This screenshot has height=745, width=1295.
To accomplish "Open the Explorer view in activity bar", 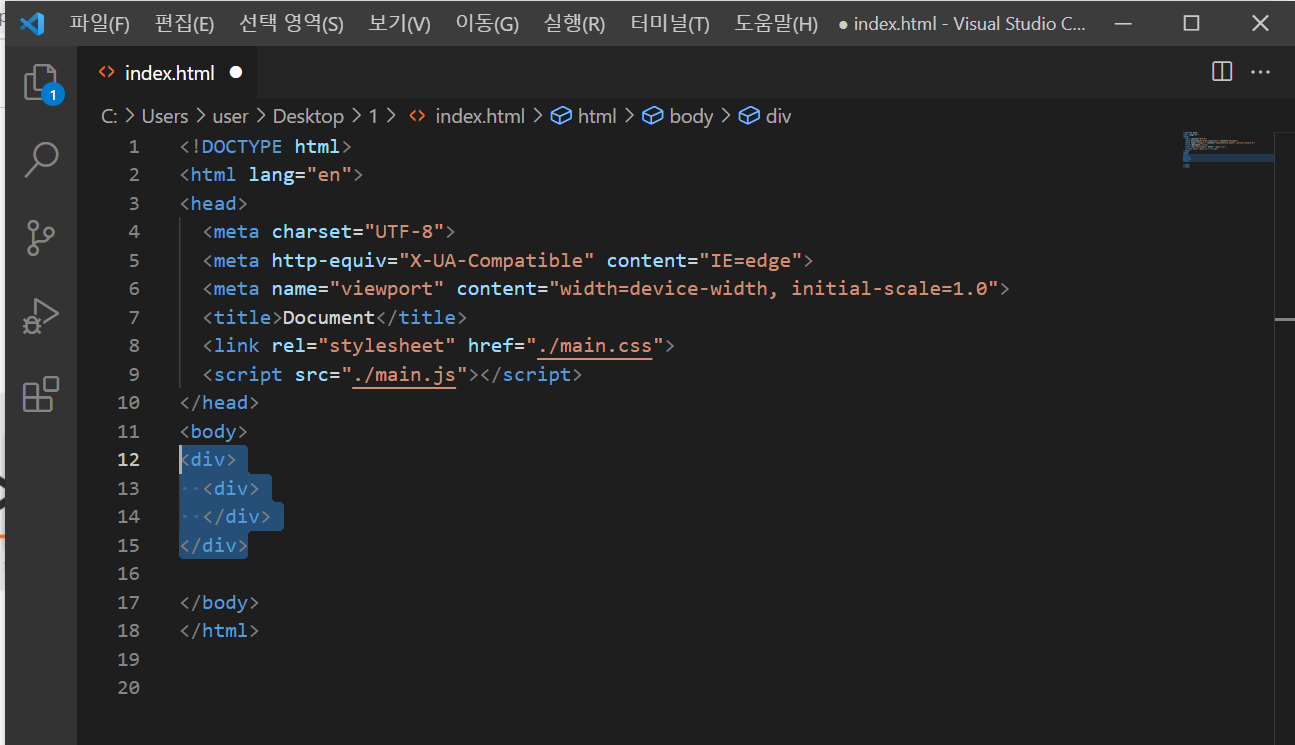I will click(41, 83).
